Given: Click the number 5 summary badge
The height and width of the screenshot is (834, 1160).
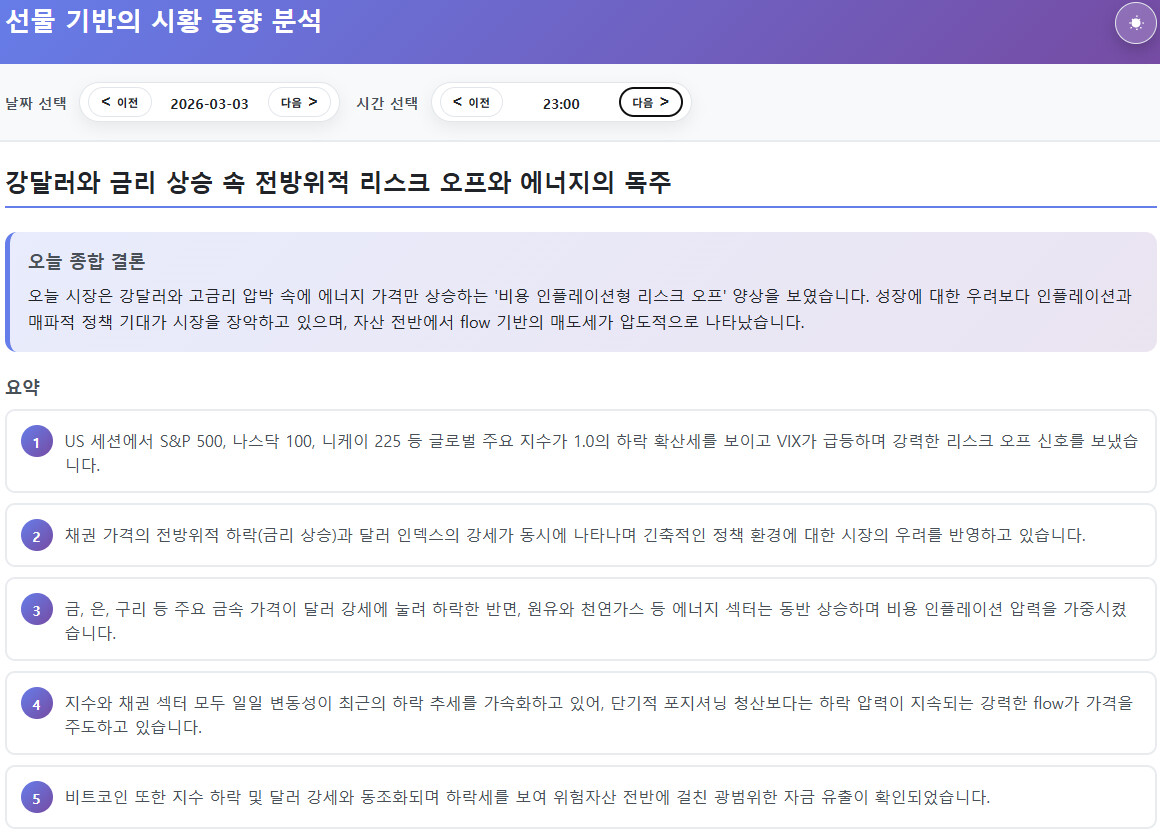Looking at the screenshot, I should point(36,798).
